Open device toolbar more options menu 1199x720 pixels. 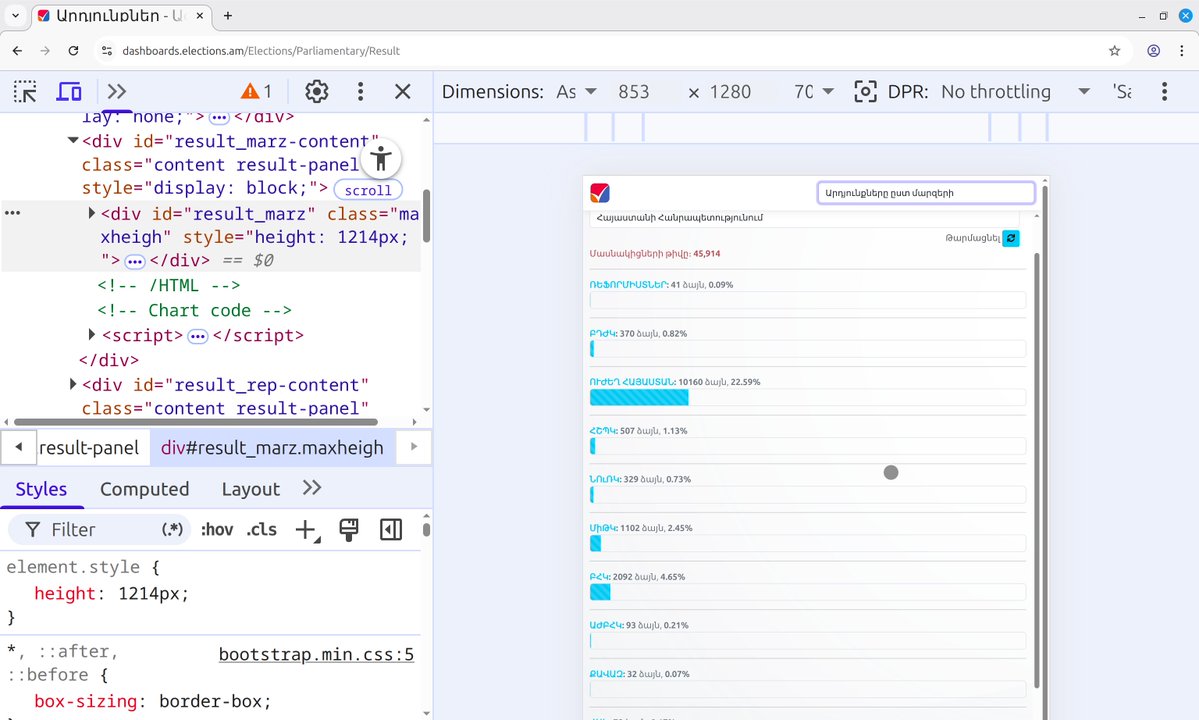(x=1165, y=92)
